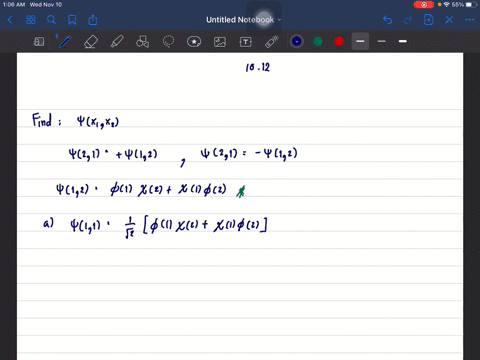Choose the green pen color

point(318,41)
